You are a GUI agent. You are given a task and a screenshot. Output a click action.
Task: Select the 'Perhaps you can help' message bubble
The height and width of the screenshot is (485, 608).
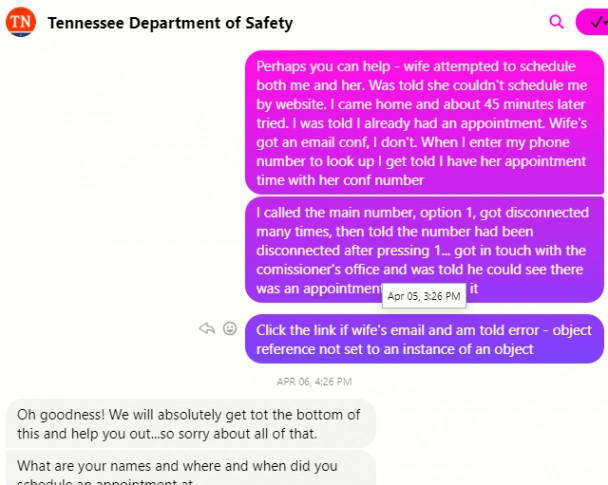[x=425, y=123]
